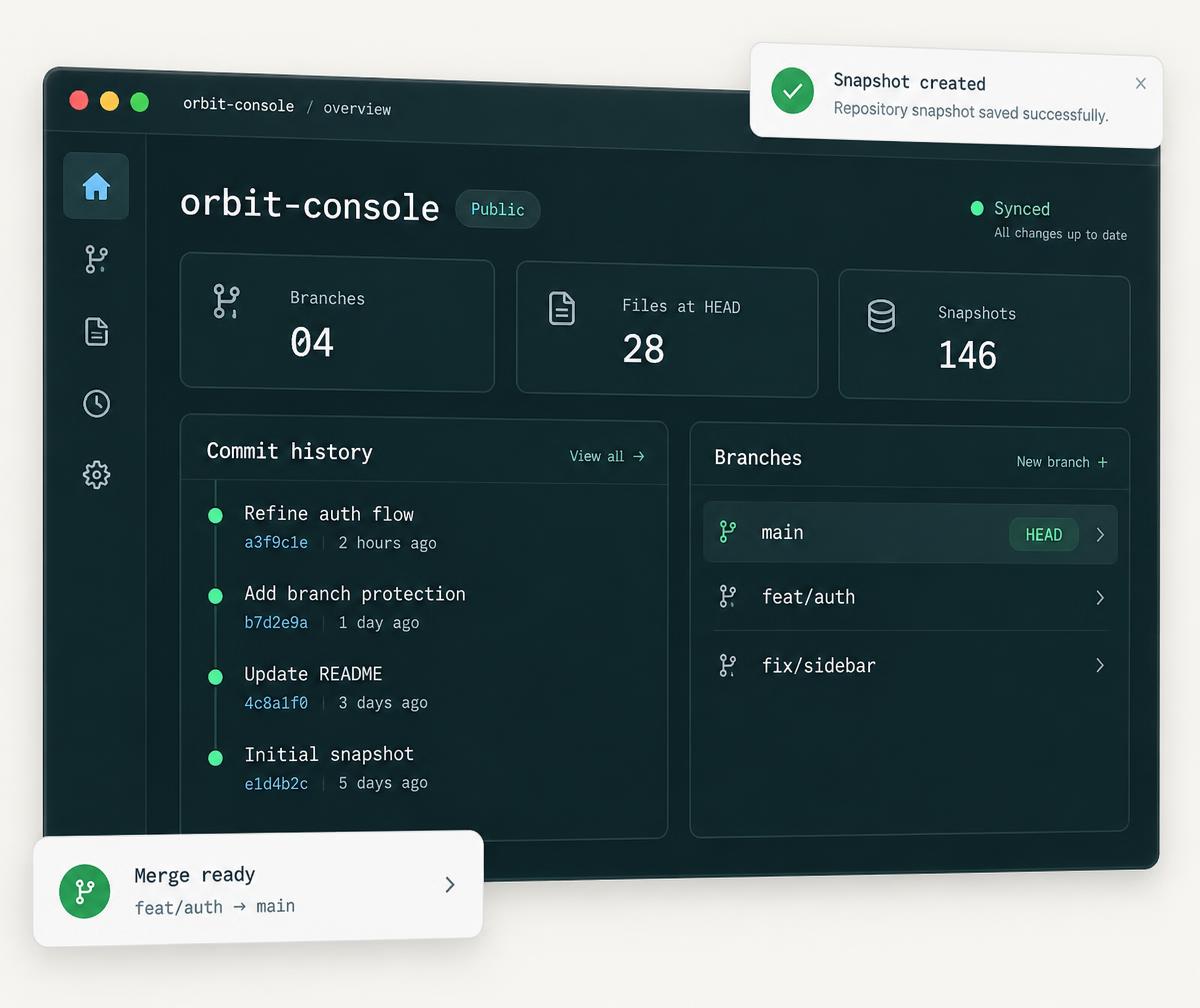
Task: Open the files document icon in the sidebar
Action: 96,332
